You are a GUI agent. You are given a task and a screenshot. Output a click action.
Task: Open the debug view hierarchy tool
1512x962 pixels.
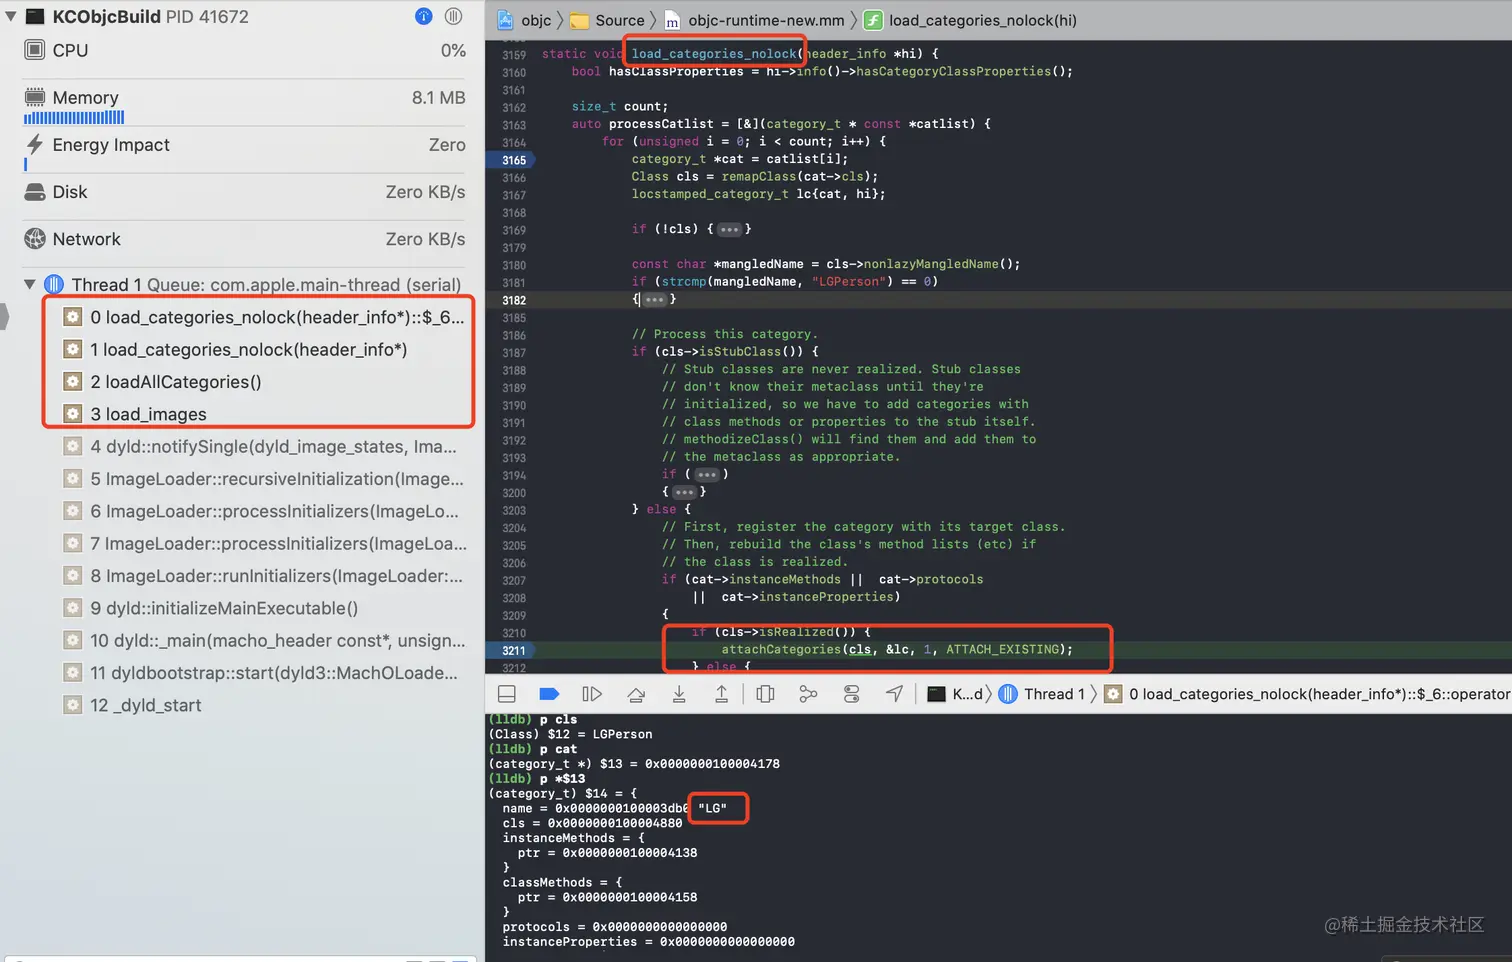pyautogui.click(x=766, y=694)
